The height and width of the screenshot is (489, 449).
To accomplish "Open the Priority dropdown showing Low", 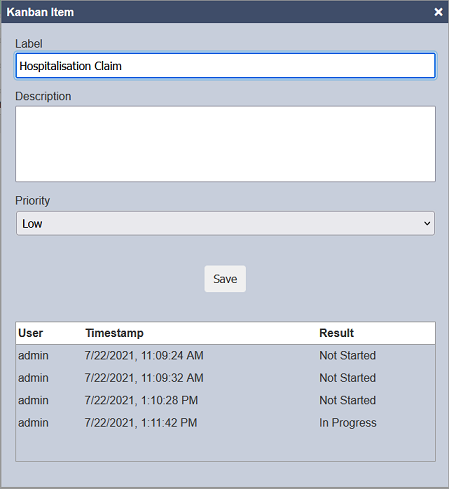I will tap(225, 223).
